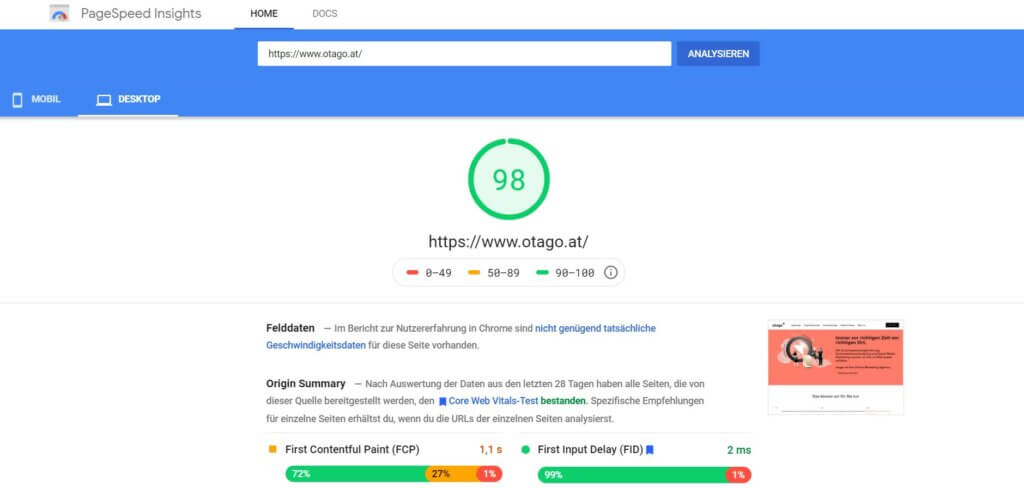
Task: Click the ANALYSIEREN button
Action: [x=718, y=54]
